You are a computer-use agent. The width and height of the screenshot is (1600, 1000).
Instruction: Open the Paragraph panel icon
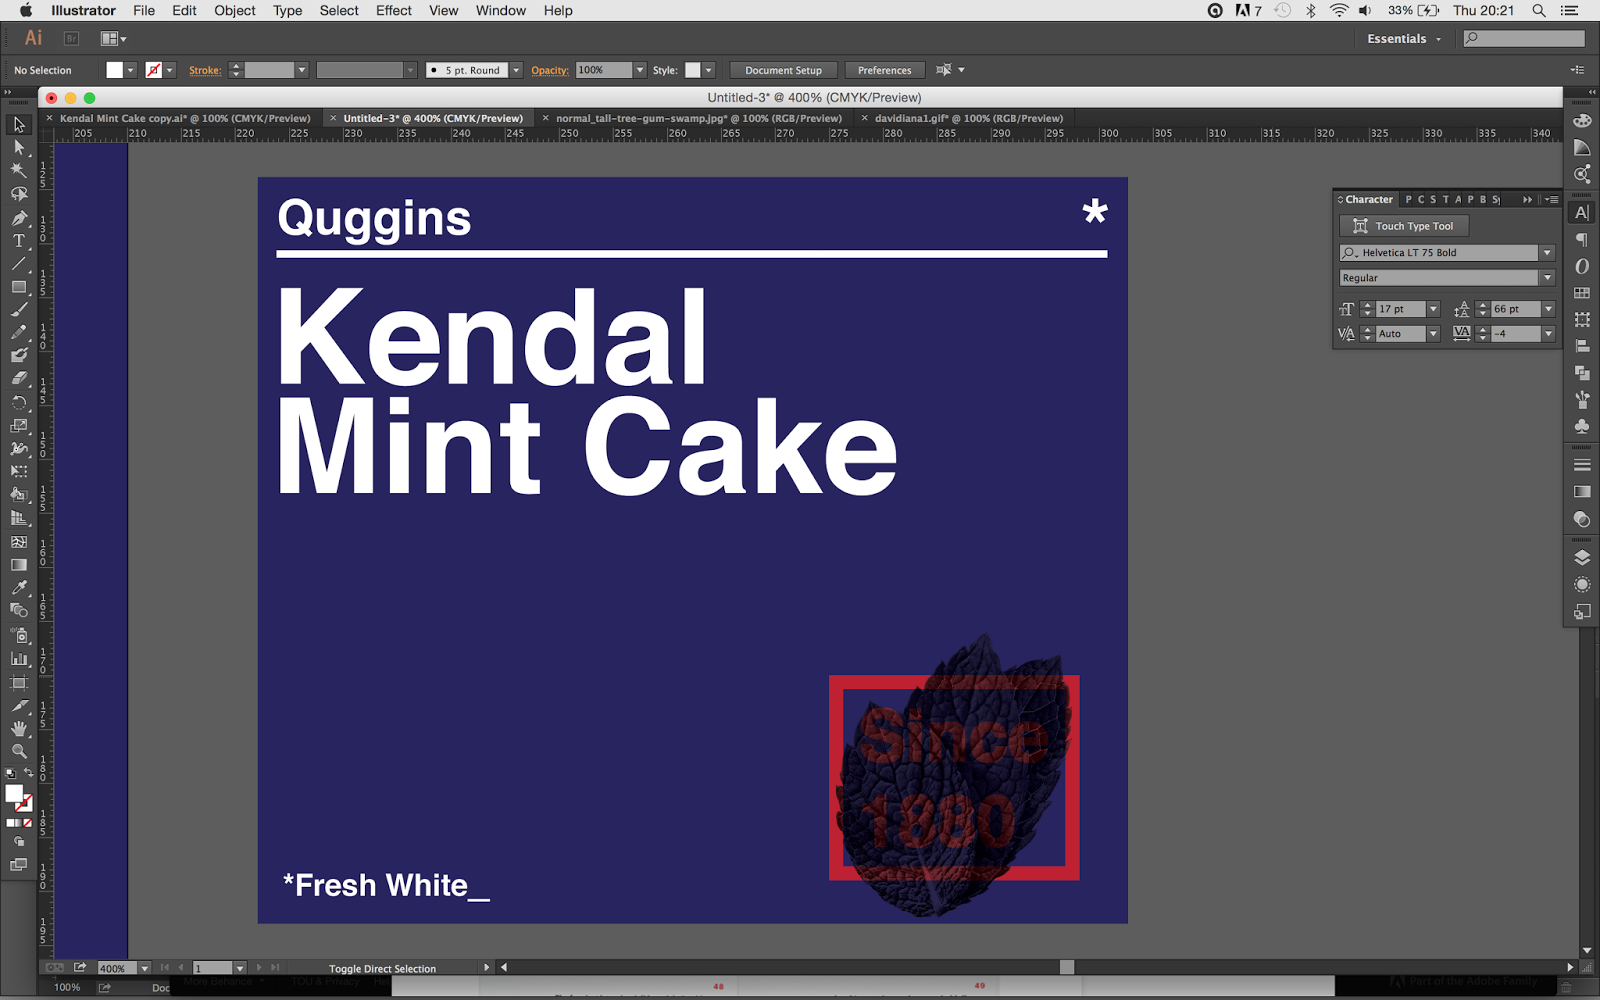(1582, 239)
